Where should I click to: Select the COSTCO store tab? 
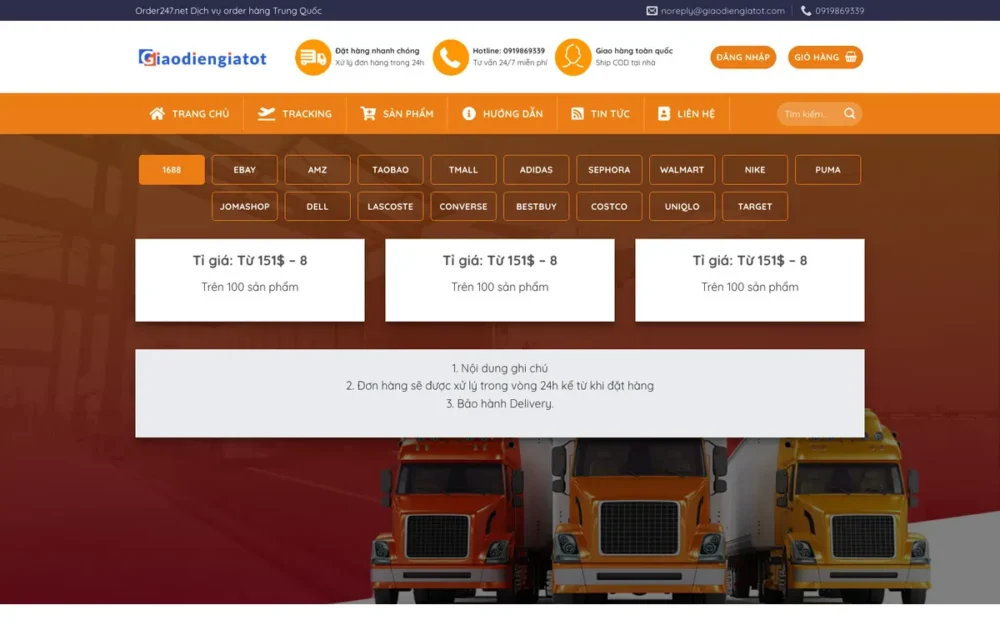[x=609, y=207]
